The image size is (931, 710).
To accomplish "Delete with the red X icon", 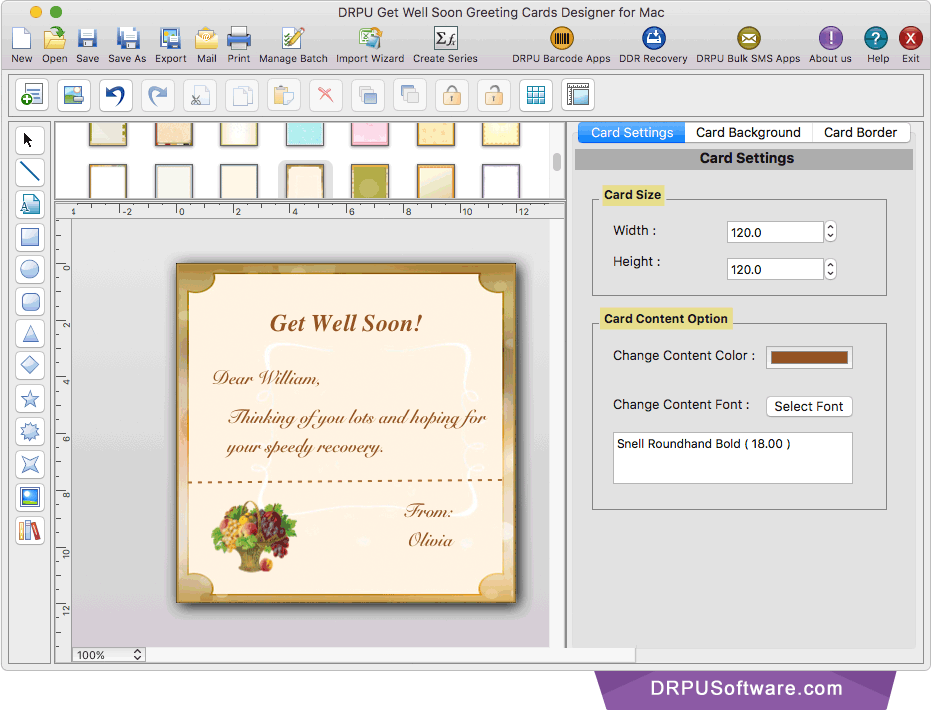I will click(x=326, y=95).
